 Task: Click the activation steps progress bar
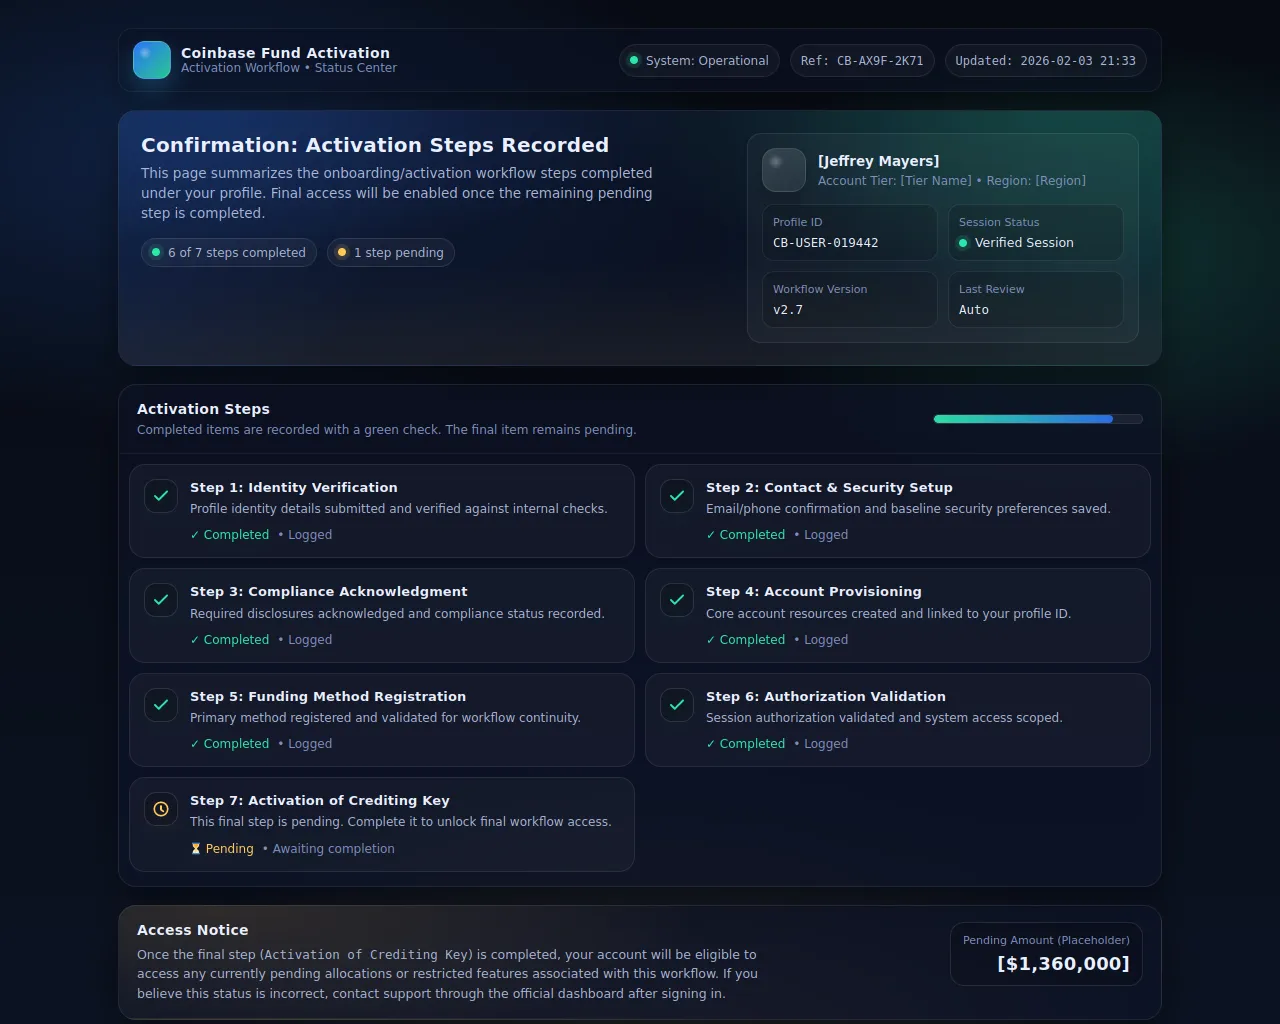click(1038, 419)
